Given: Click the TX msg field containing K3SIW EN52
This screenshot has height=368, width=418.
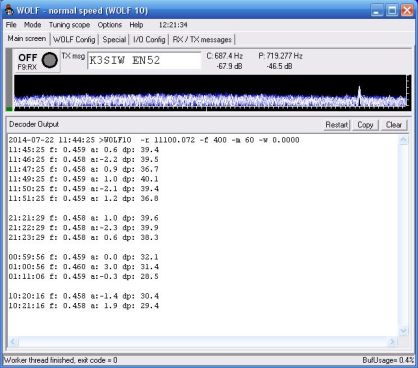Looking at the screenshot, I should pyautogui.click(x=144, y=60).
